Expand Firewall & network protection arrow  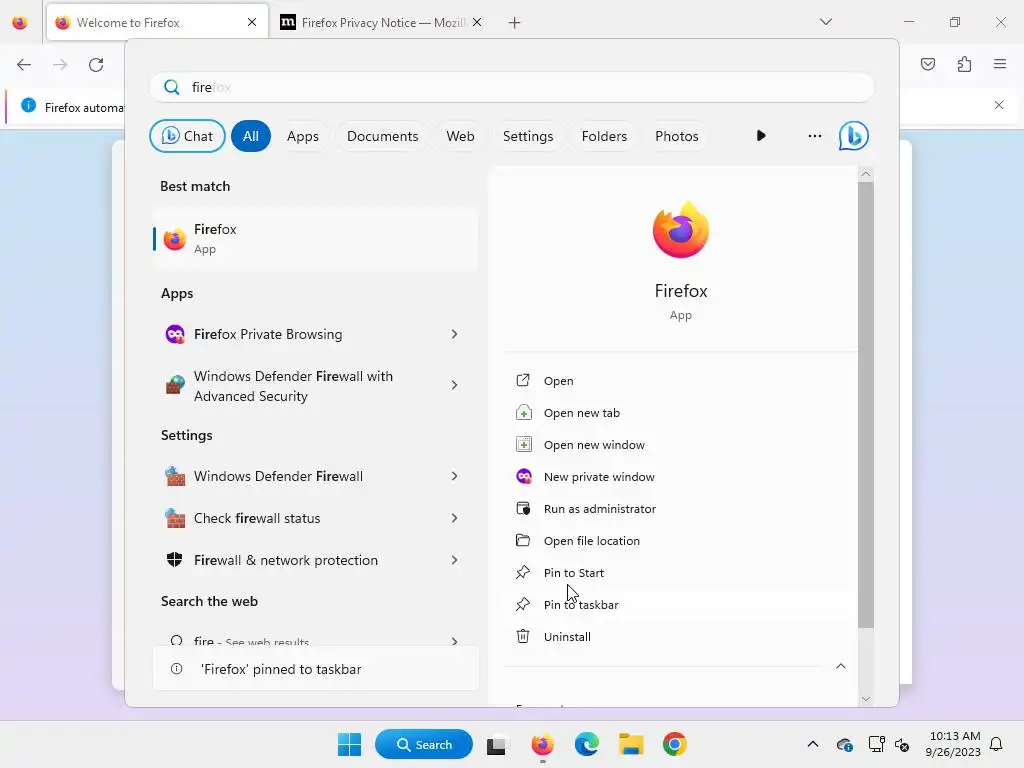[x=455, y=560]
